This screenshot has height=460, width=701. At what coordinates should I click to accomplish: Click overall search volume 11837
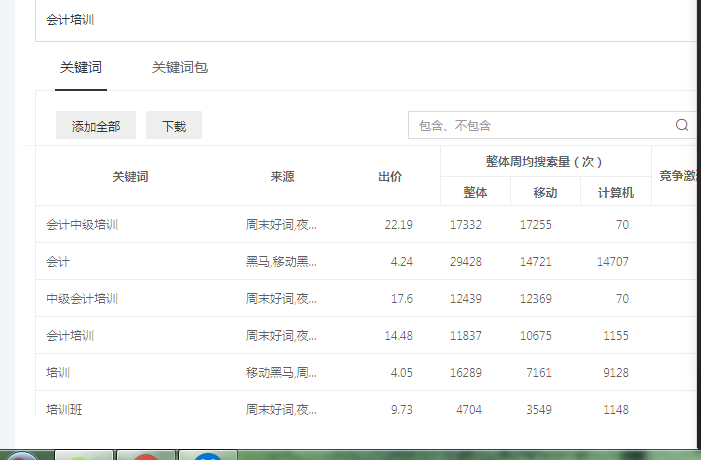466,336
